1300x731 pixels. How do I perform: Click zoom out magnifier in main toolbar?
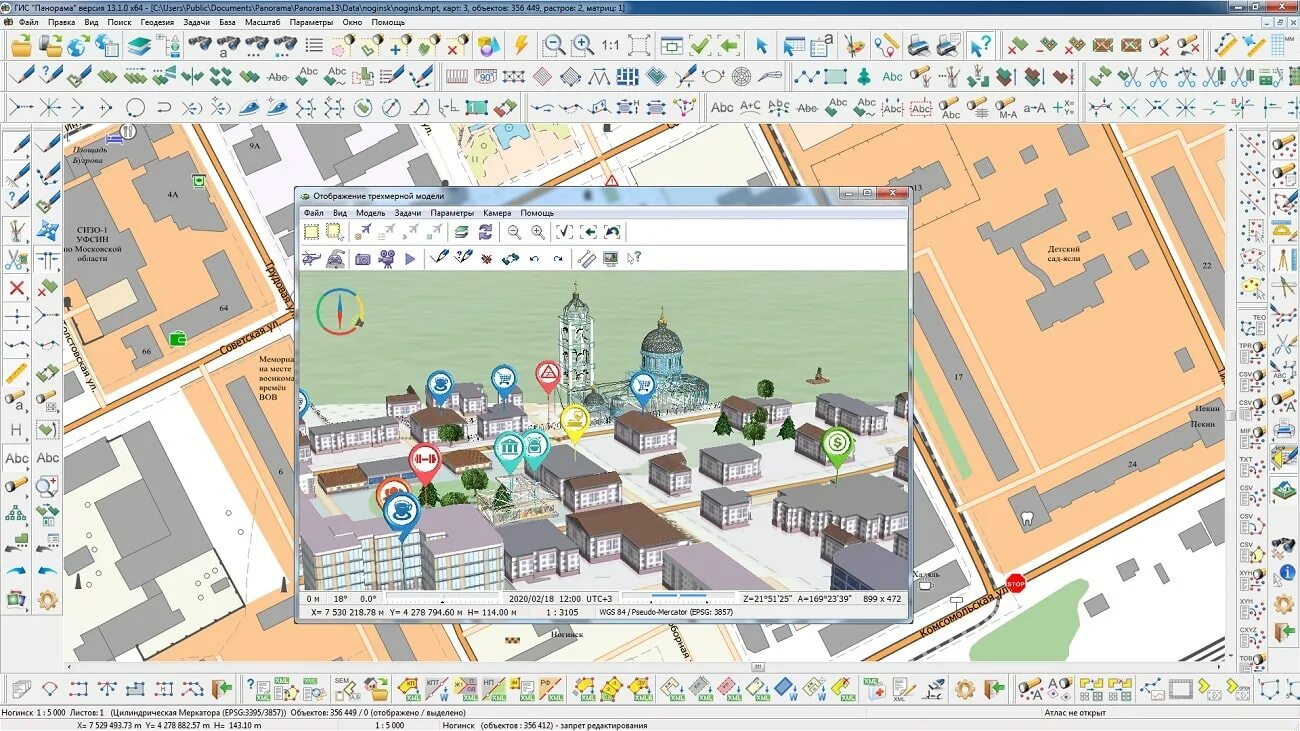[553, 45]
